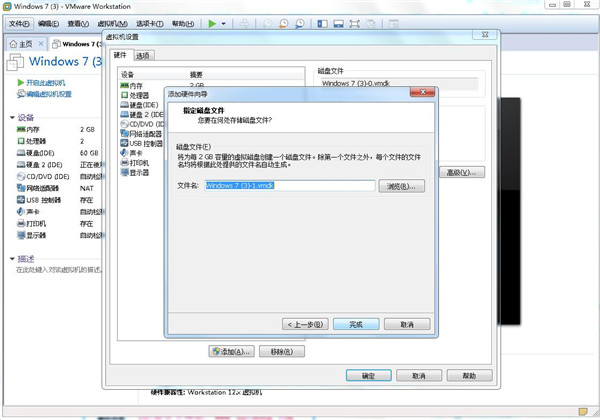Open the snapshot manager toolbar icon
The height and width of the screenshot is (420, 600).
[x=300, y=24]
